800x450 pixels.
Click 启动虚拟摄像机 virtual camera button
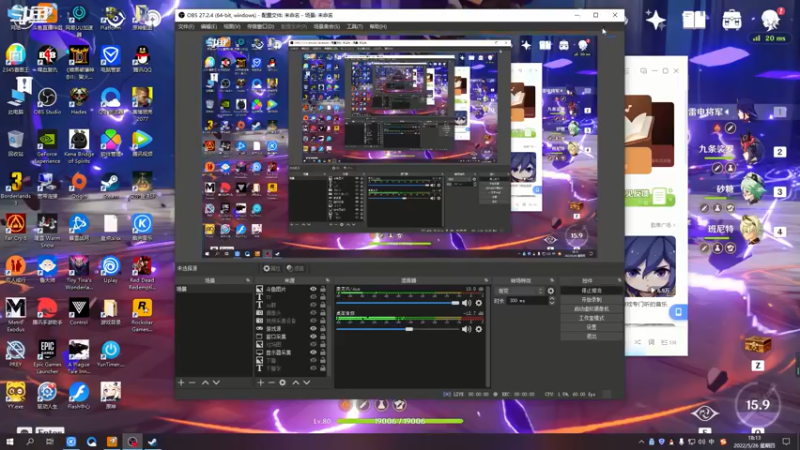[591, 309]
